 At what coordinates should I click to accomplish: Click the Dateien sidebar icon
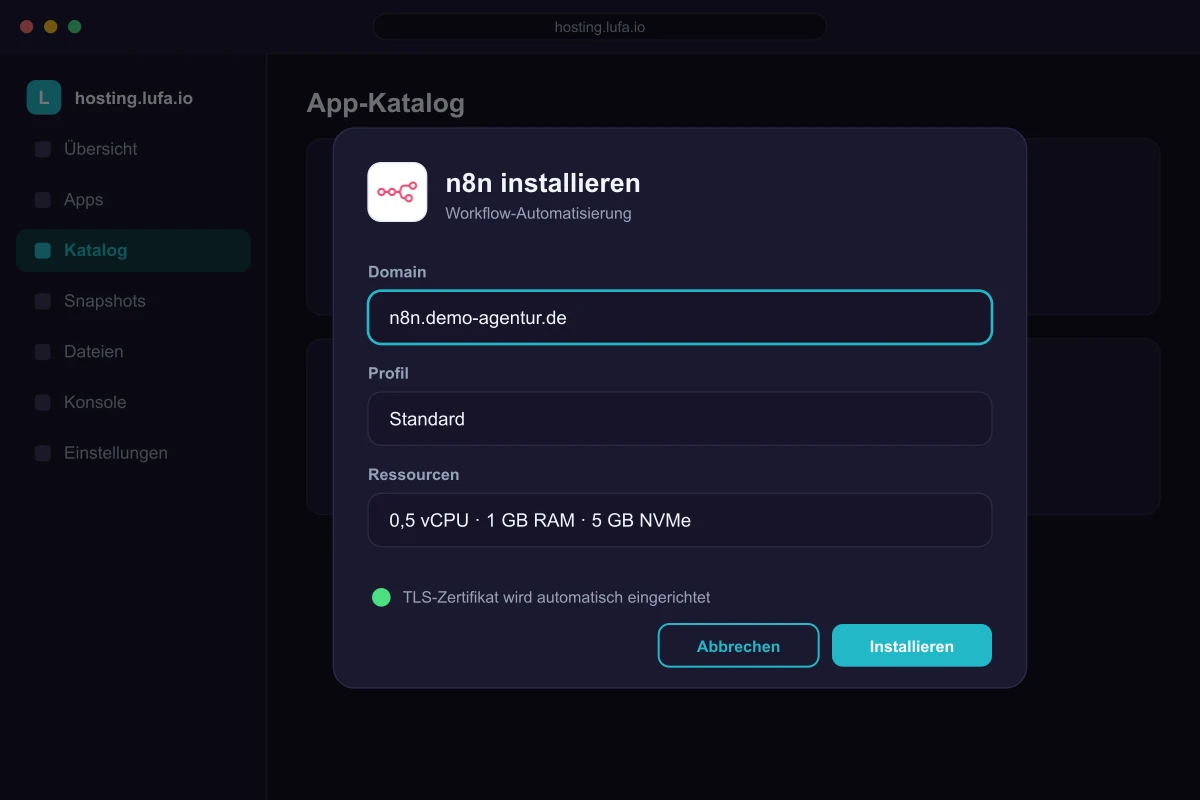click(x=43, y=352)
